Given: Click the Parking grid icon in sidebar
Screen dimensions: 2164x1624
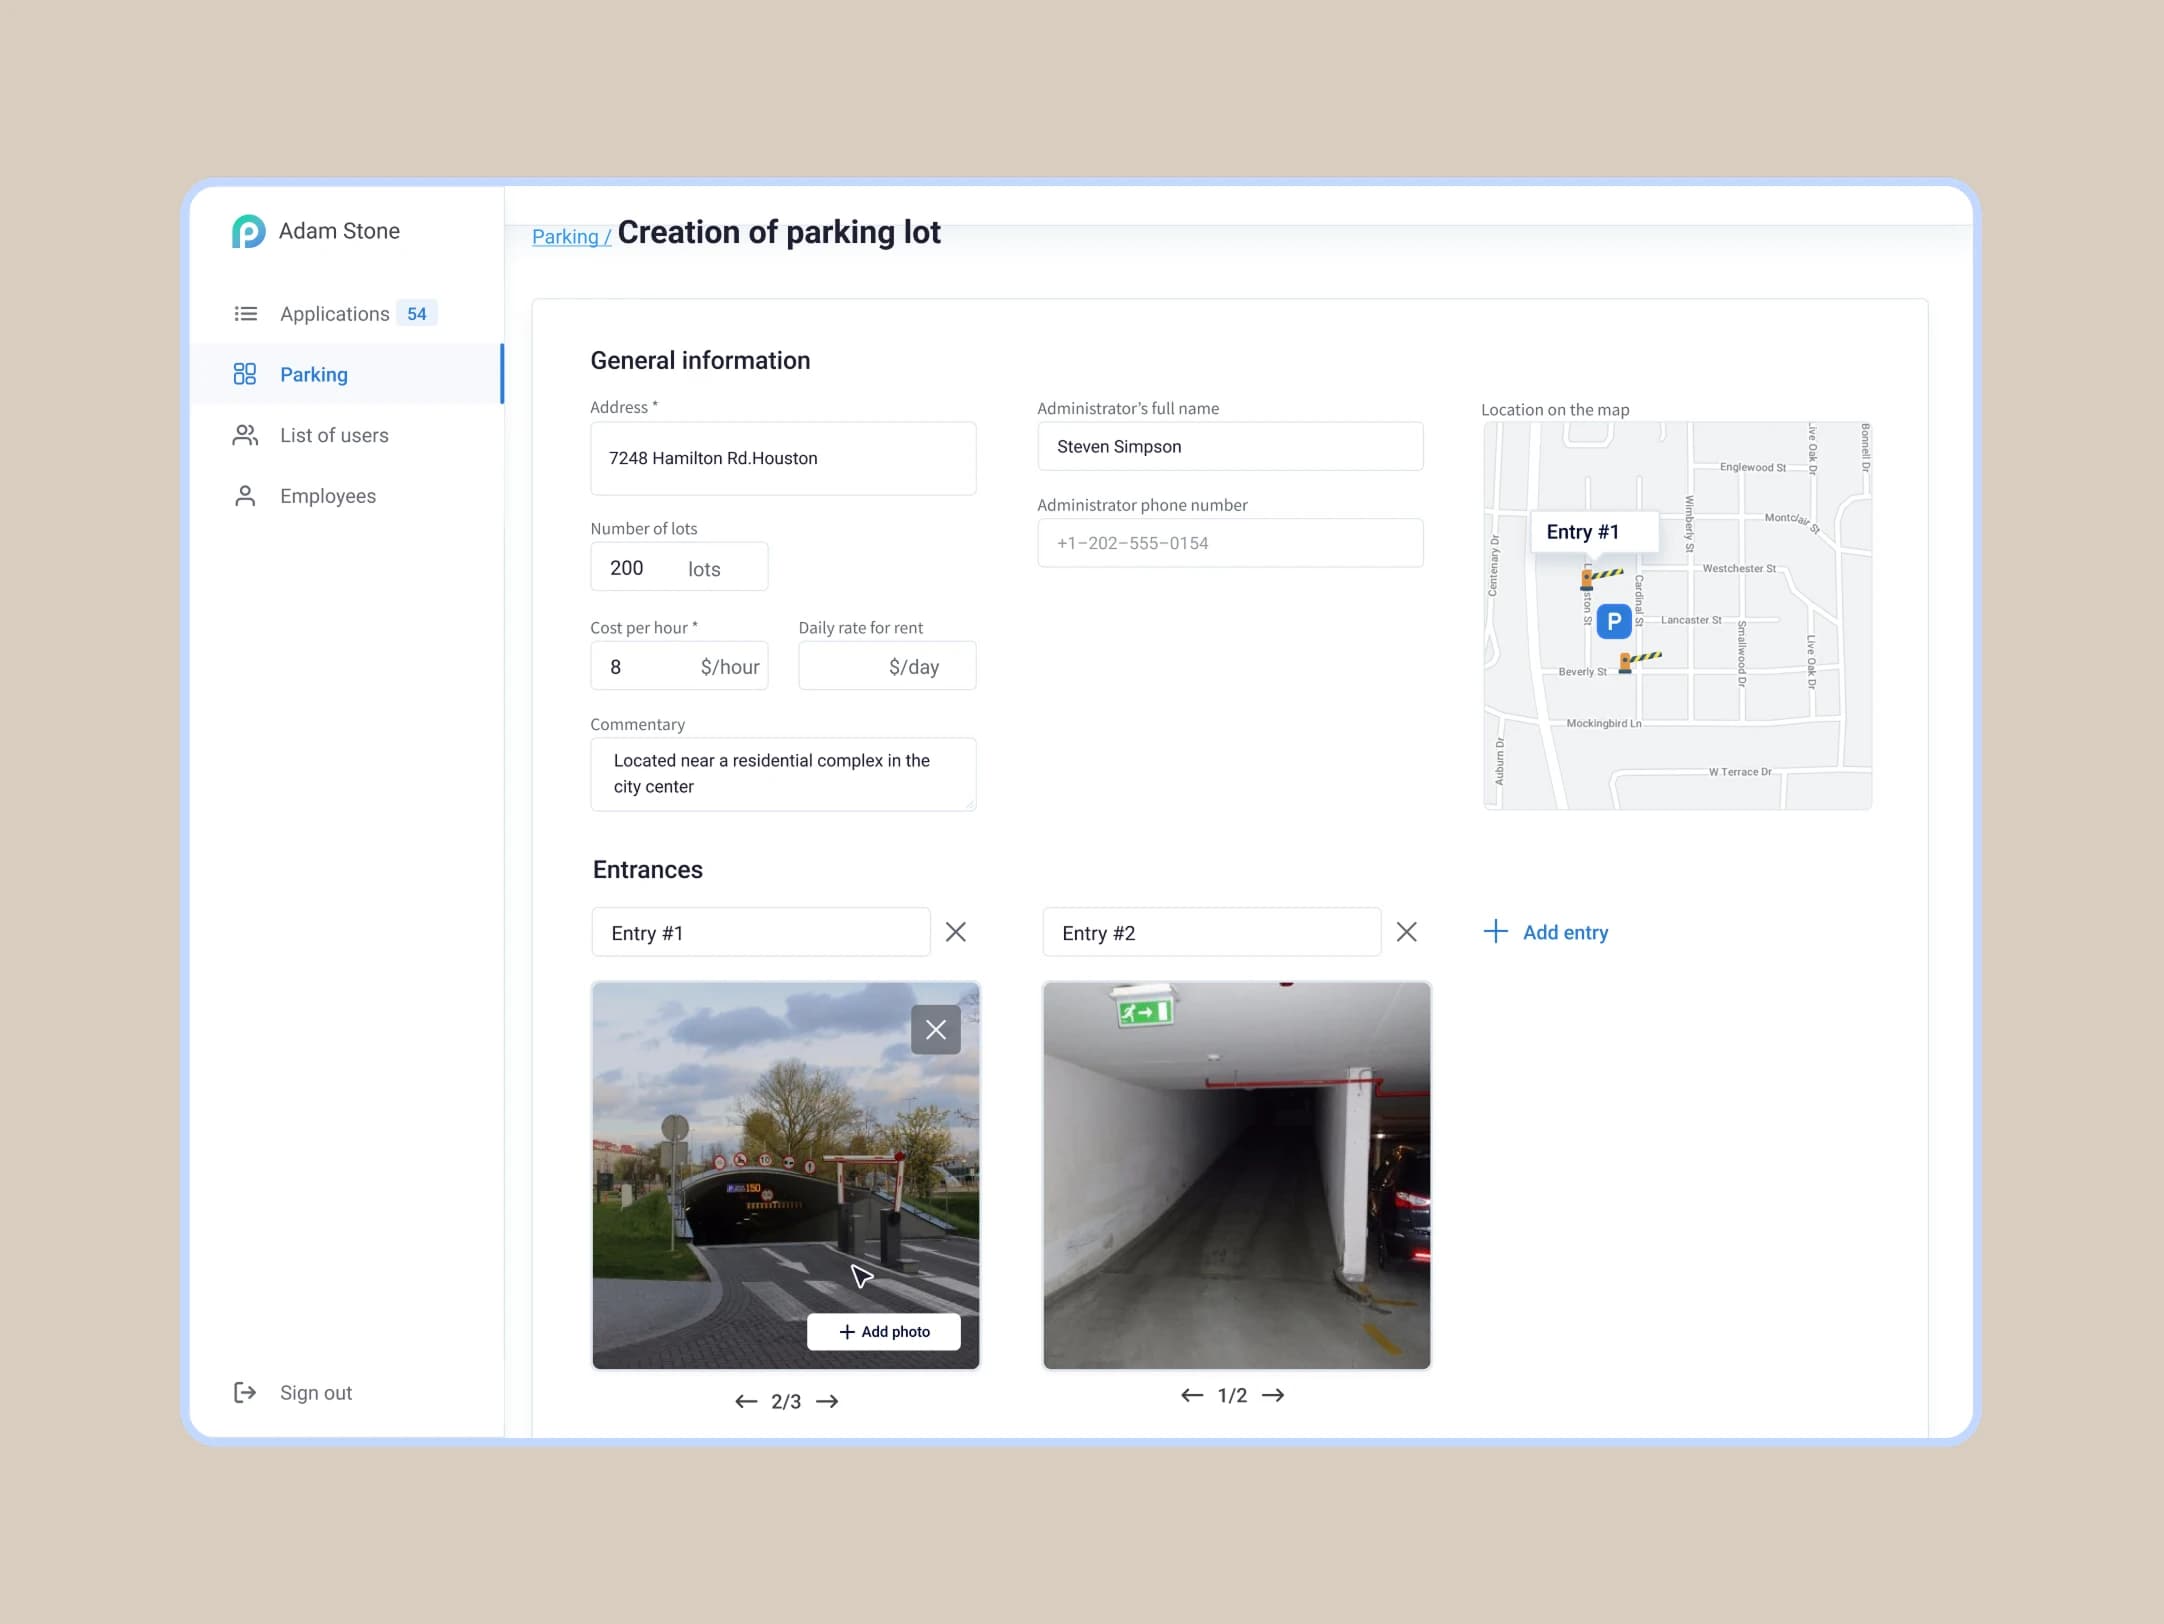Looking at the screenshot, I should coord(245,374).
